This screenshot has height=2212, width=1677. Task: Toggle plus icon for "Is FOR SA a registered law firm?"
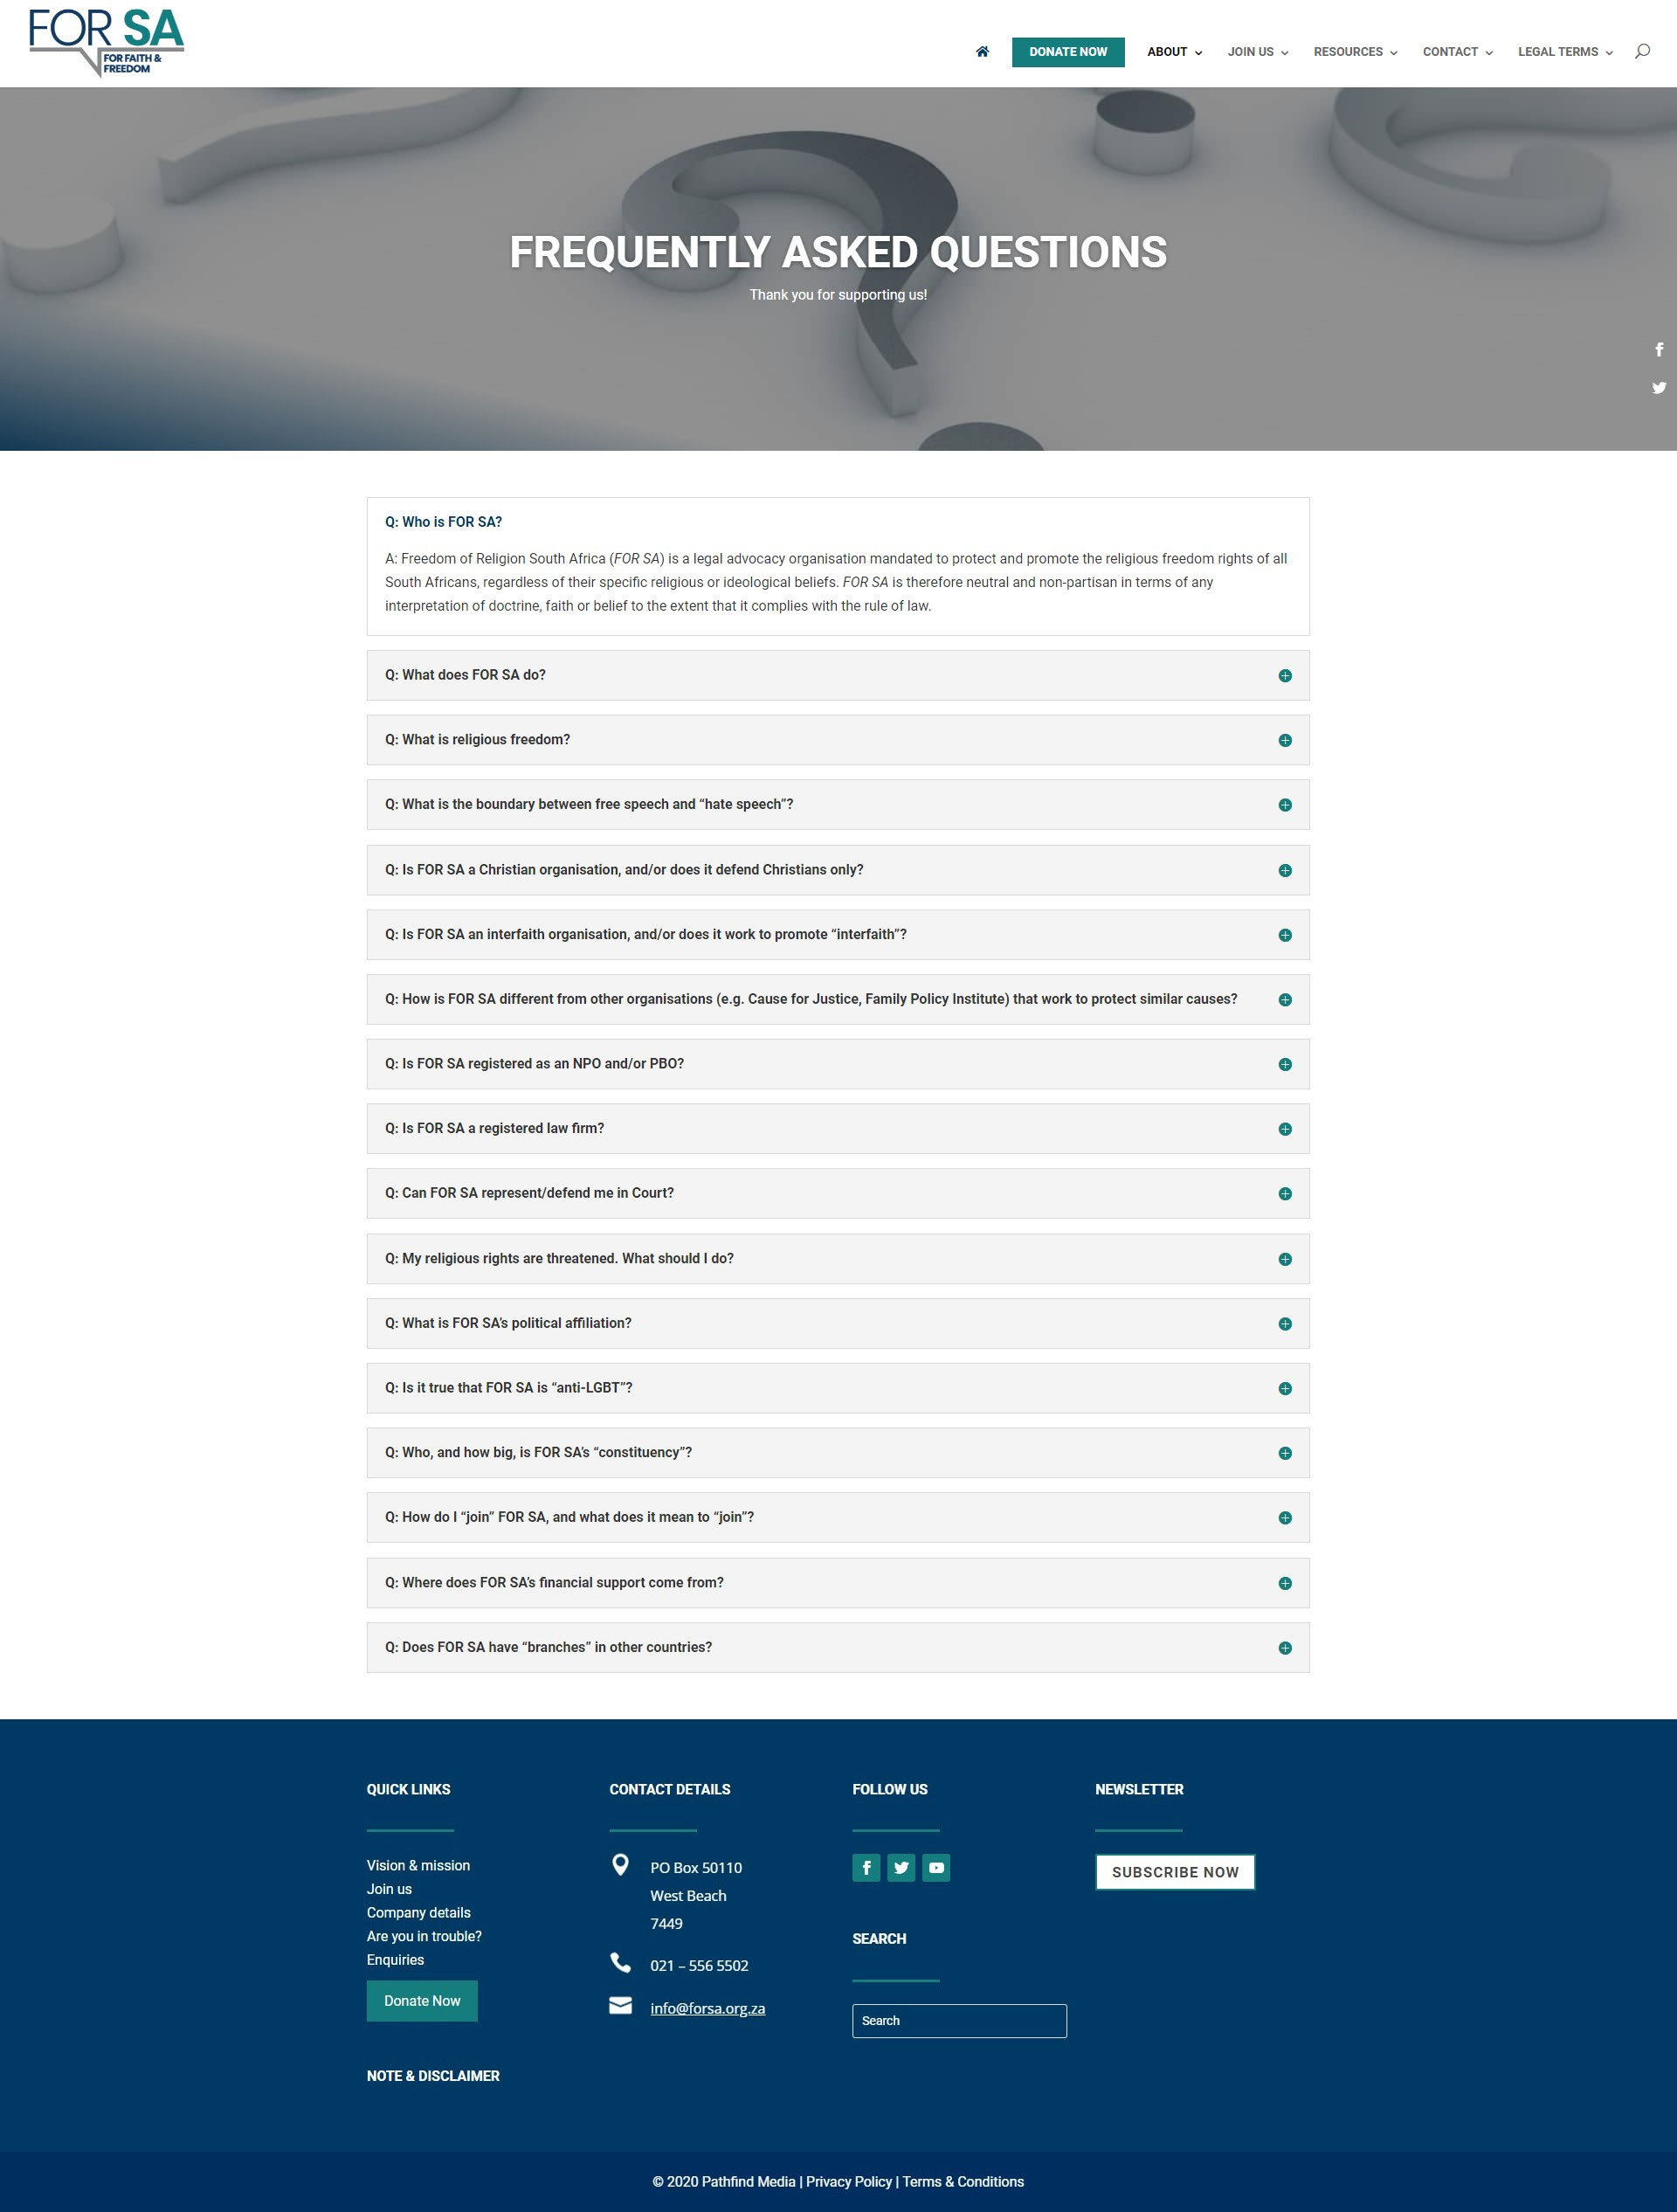point(1284,1129)
